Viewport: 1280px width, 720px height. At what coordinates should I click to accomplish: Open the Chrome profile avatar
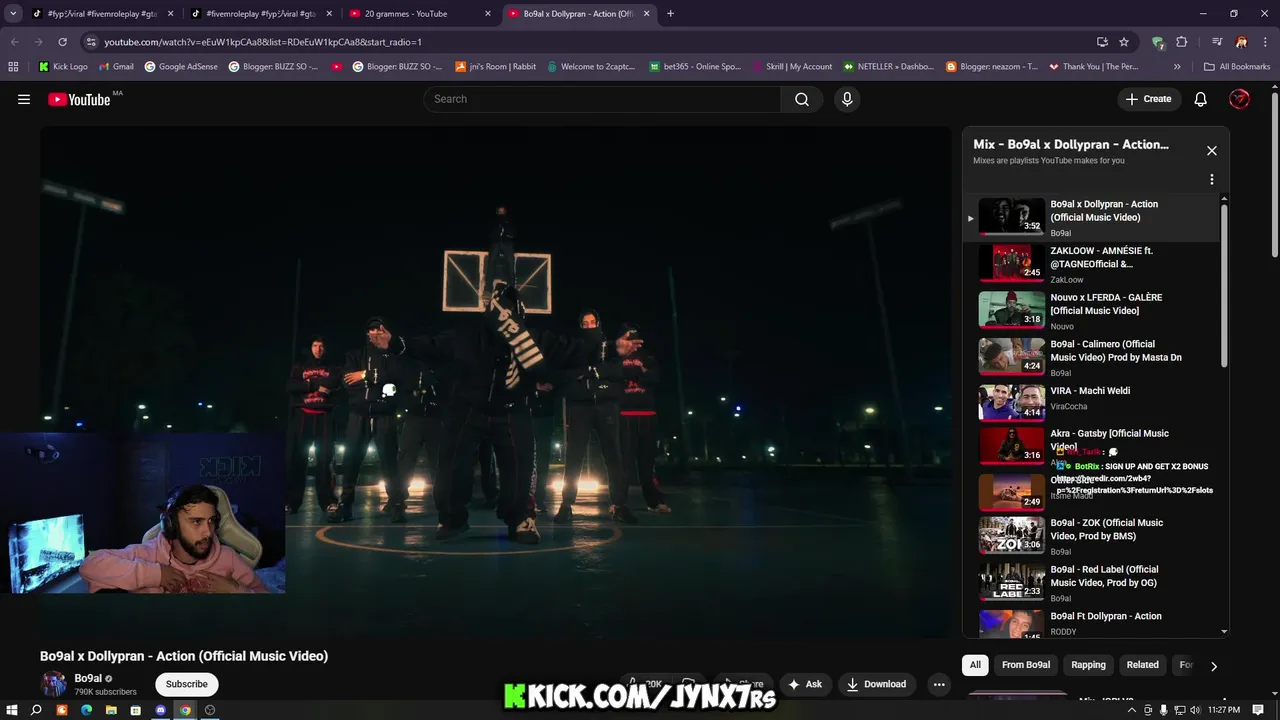(1241, 42)
